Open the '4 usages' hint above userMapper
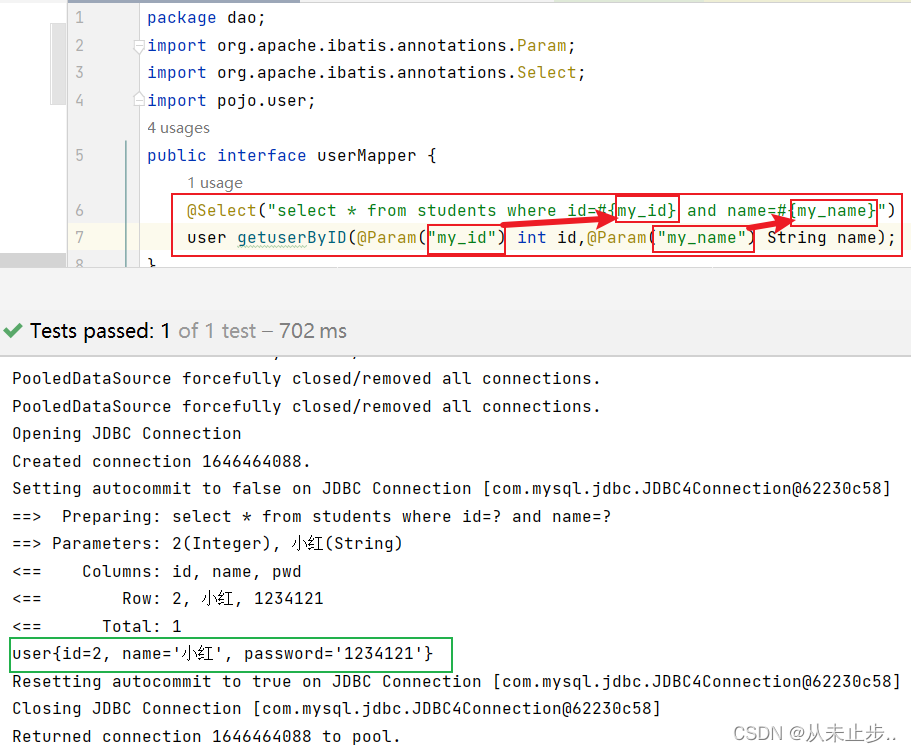The image size is (911, 753). coord(178,128)
